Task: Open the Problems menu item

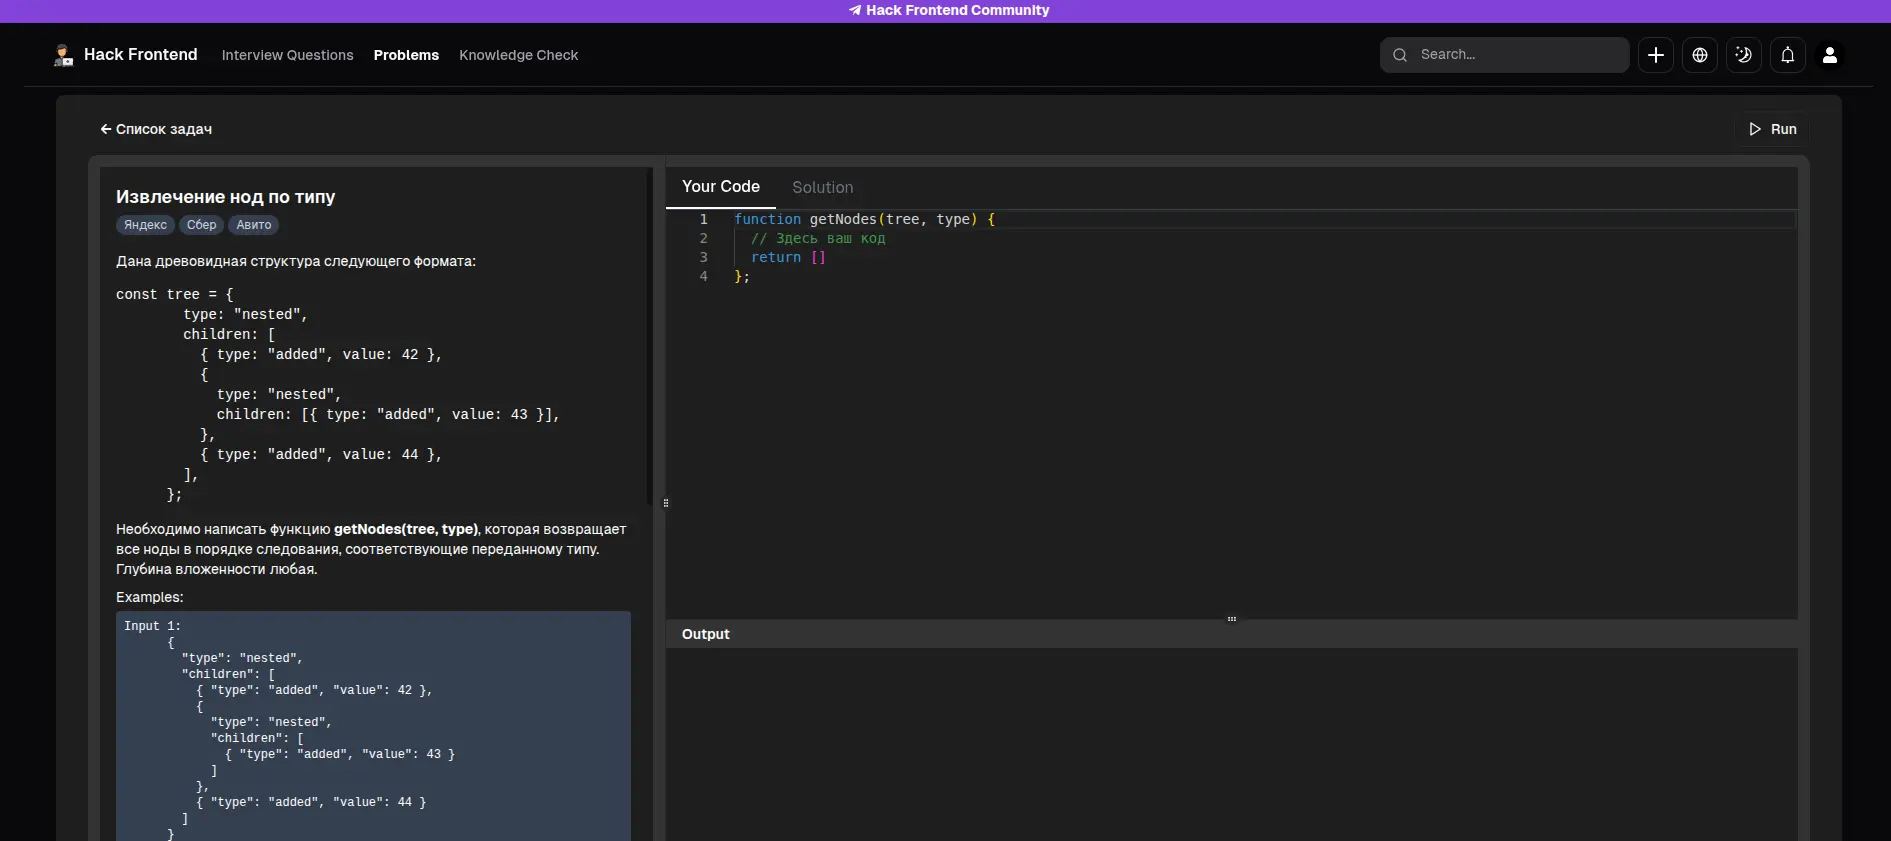Action: [x=406, y=55]
